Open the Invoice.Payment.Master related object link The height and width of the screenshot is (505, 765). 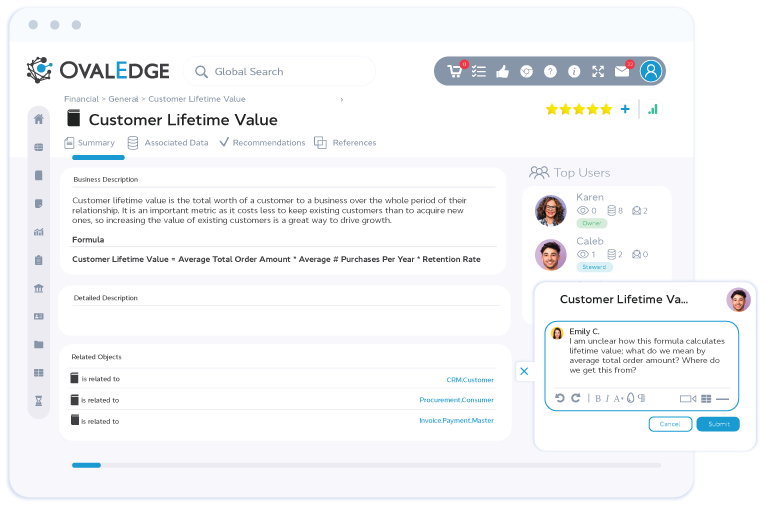point(456,420)
